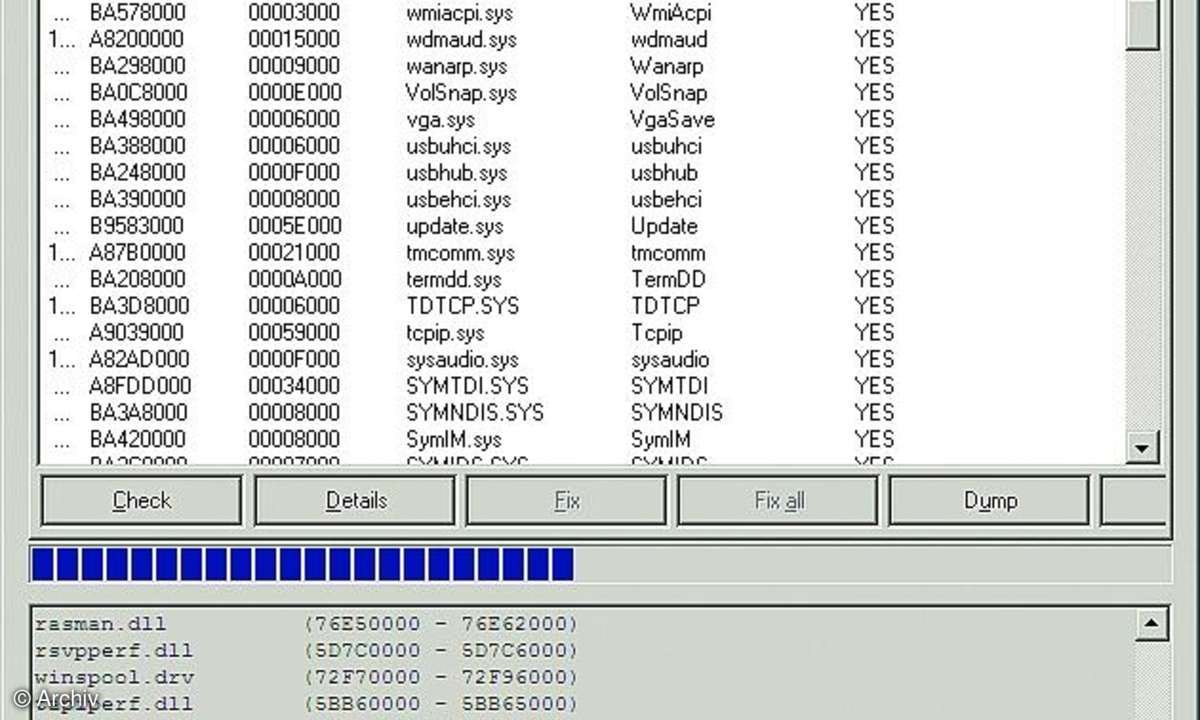Click the rasman.dll log entry

click(100, 624)
